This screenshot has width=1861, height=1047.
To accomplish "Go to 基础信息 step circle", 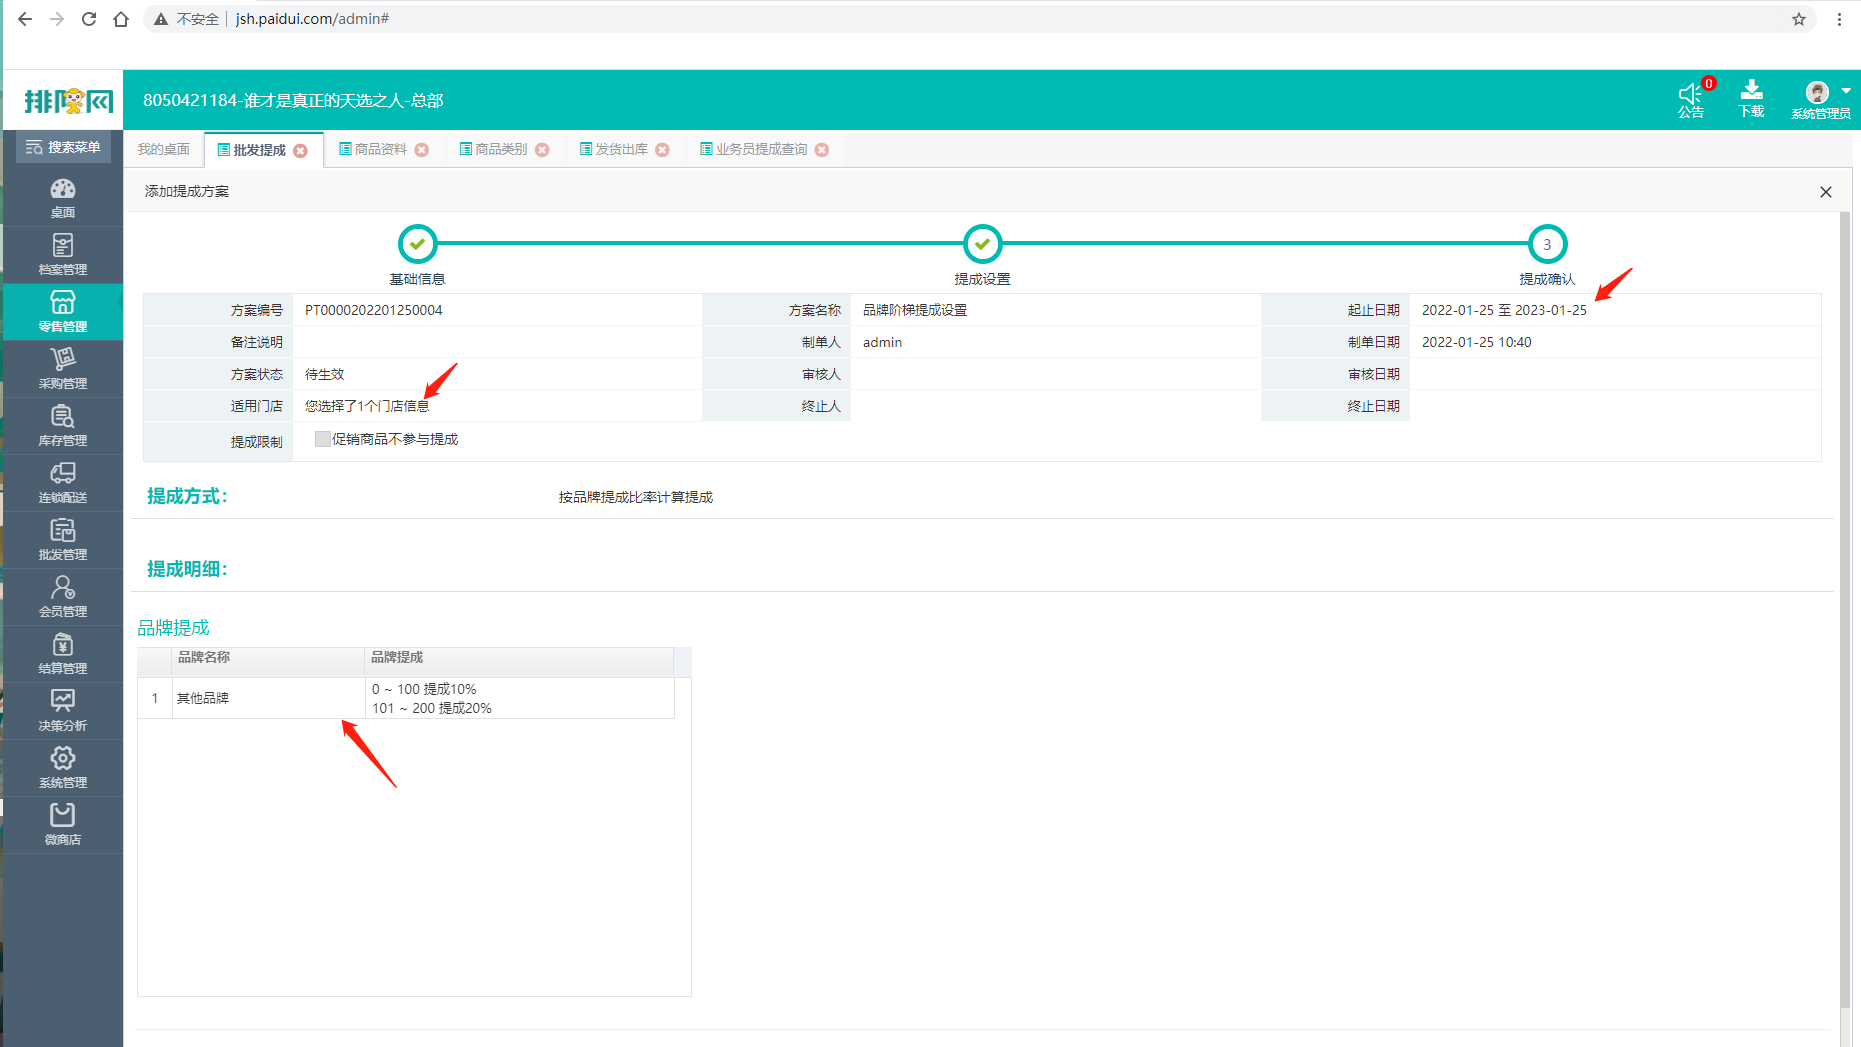I will 418,243.
